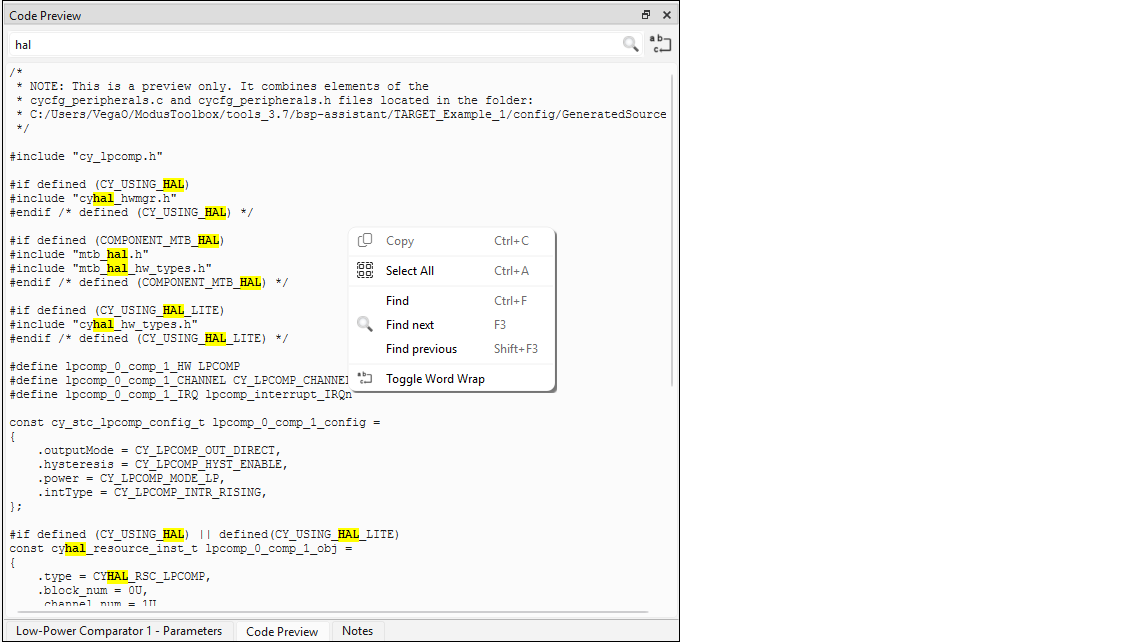Viewport: 1142px width, 644px height.
Task: Select the Code Preview bottom tab
Action: 282,631
